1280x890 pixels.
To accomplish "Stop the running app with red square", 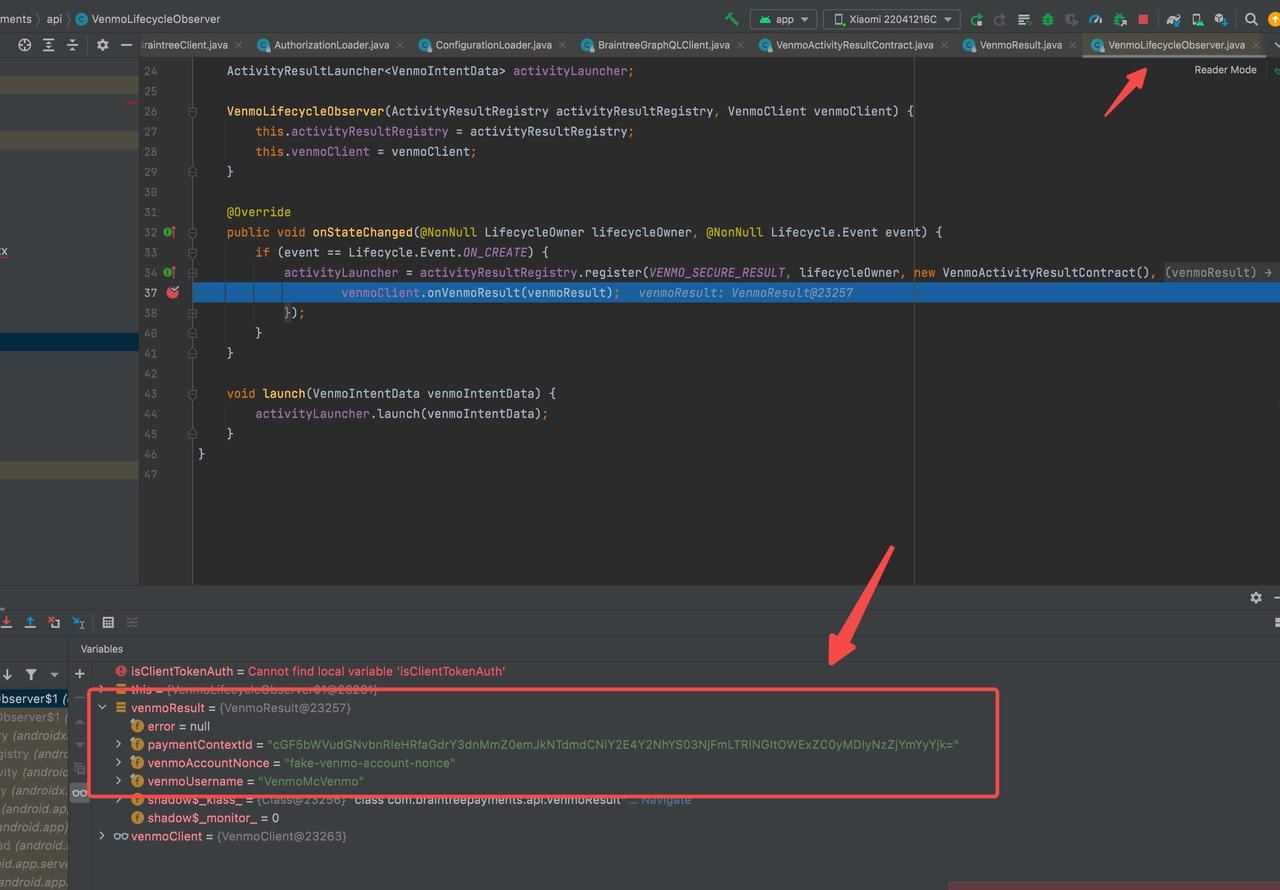I will (1143, 19).
